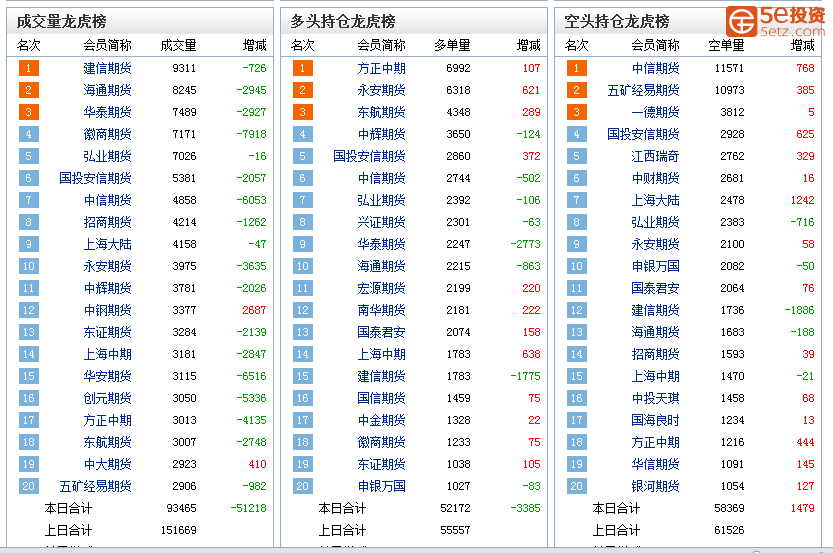Select 上海大陆 in 空头持仓龙虎榜 table
The height and width of the screenshot is (553, 833).
[656, 200]
